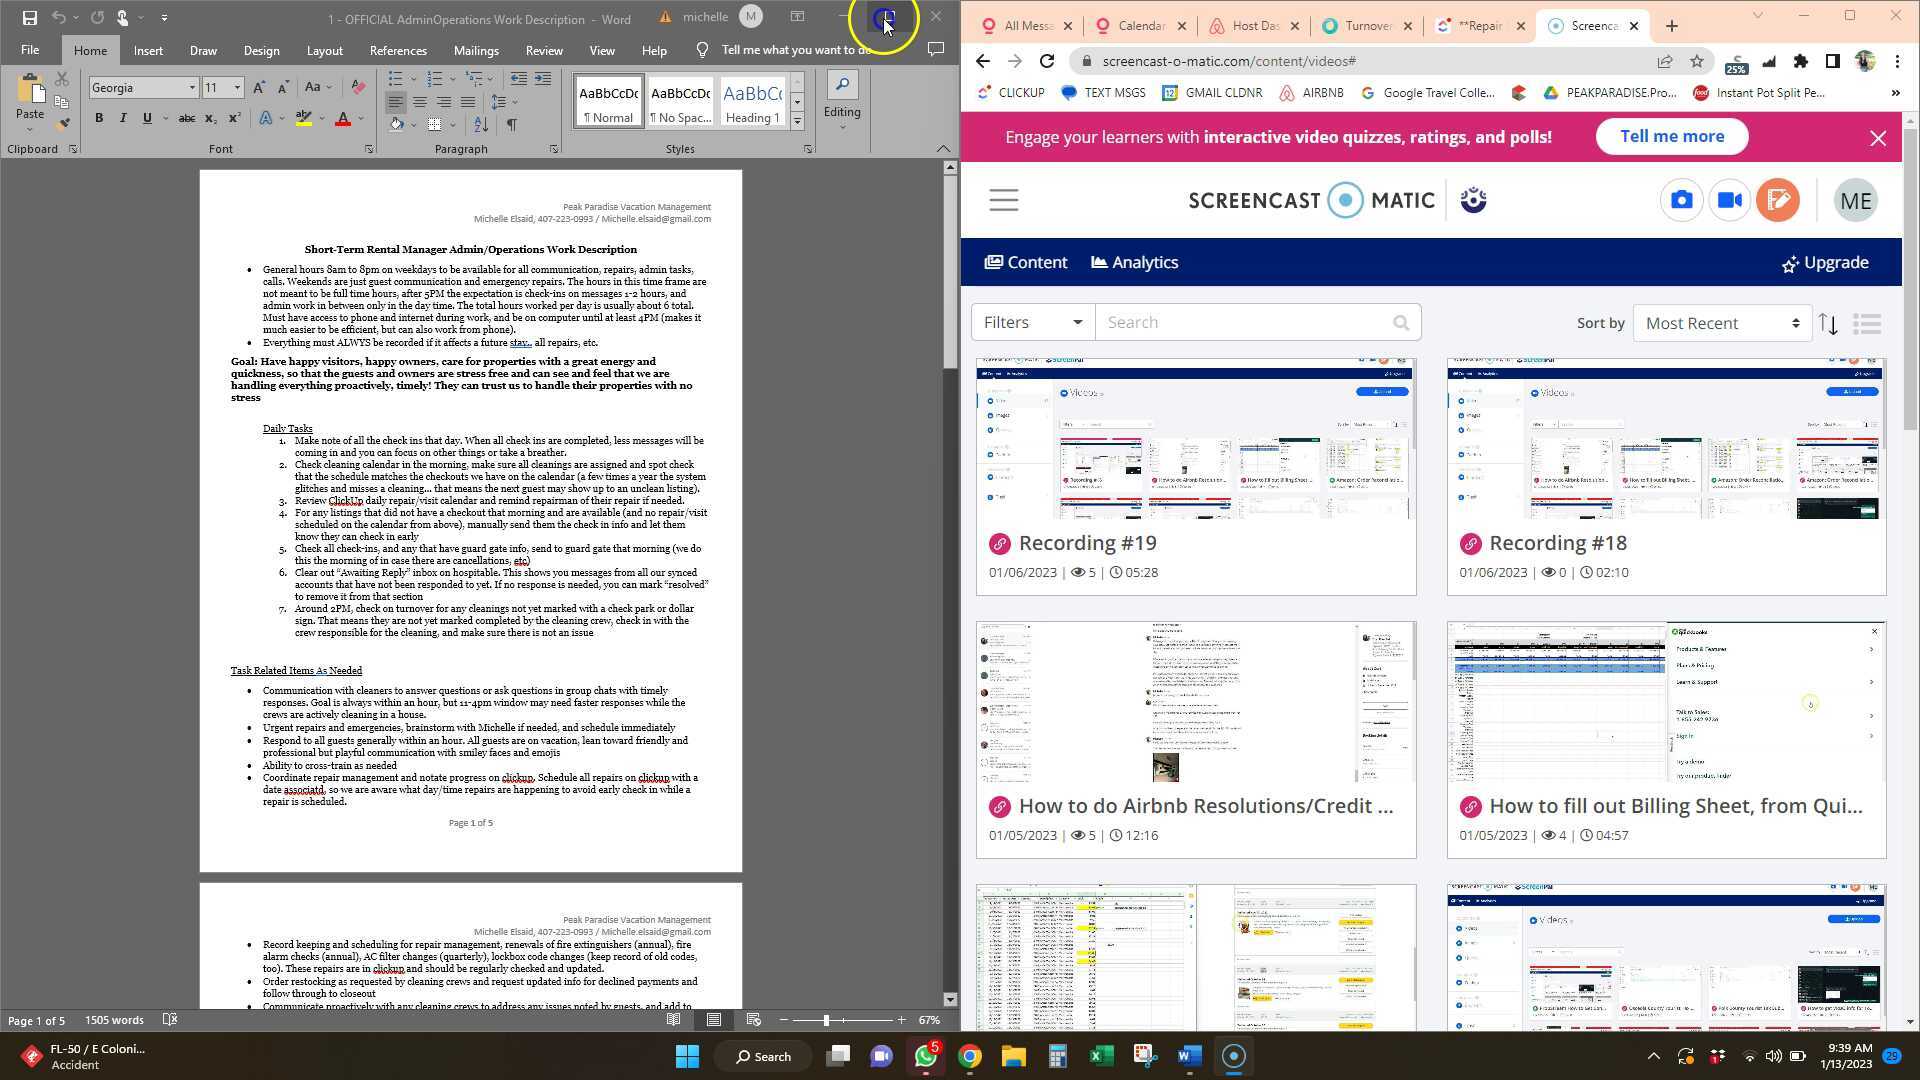The image size is (1920, 1080).
Task: Open the Insert ribbon tab
Action: (x=148, y=50)
